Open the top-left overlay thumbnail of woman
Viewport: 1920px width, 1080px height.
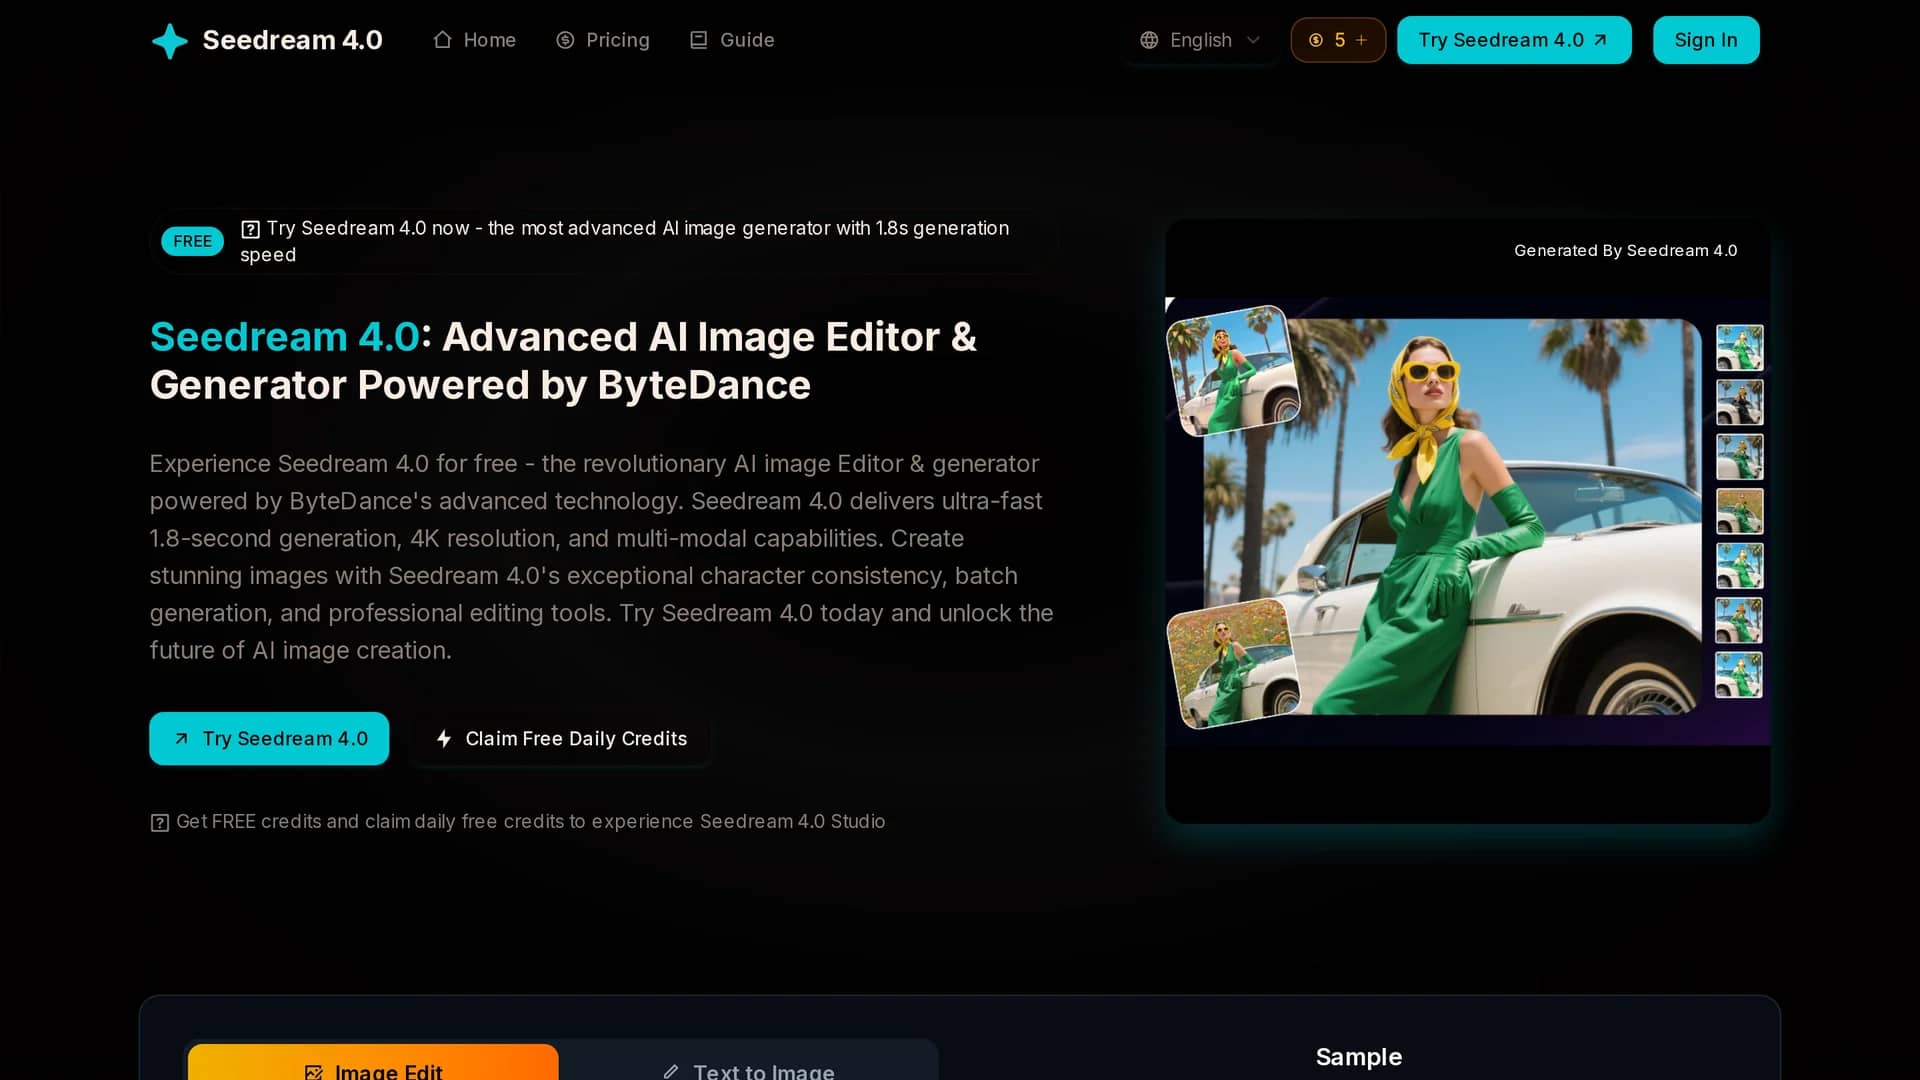click(x=1233, y=370)
